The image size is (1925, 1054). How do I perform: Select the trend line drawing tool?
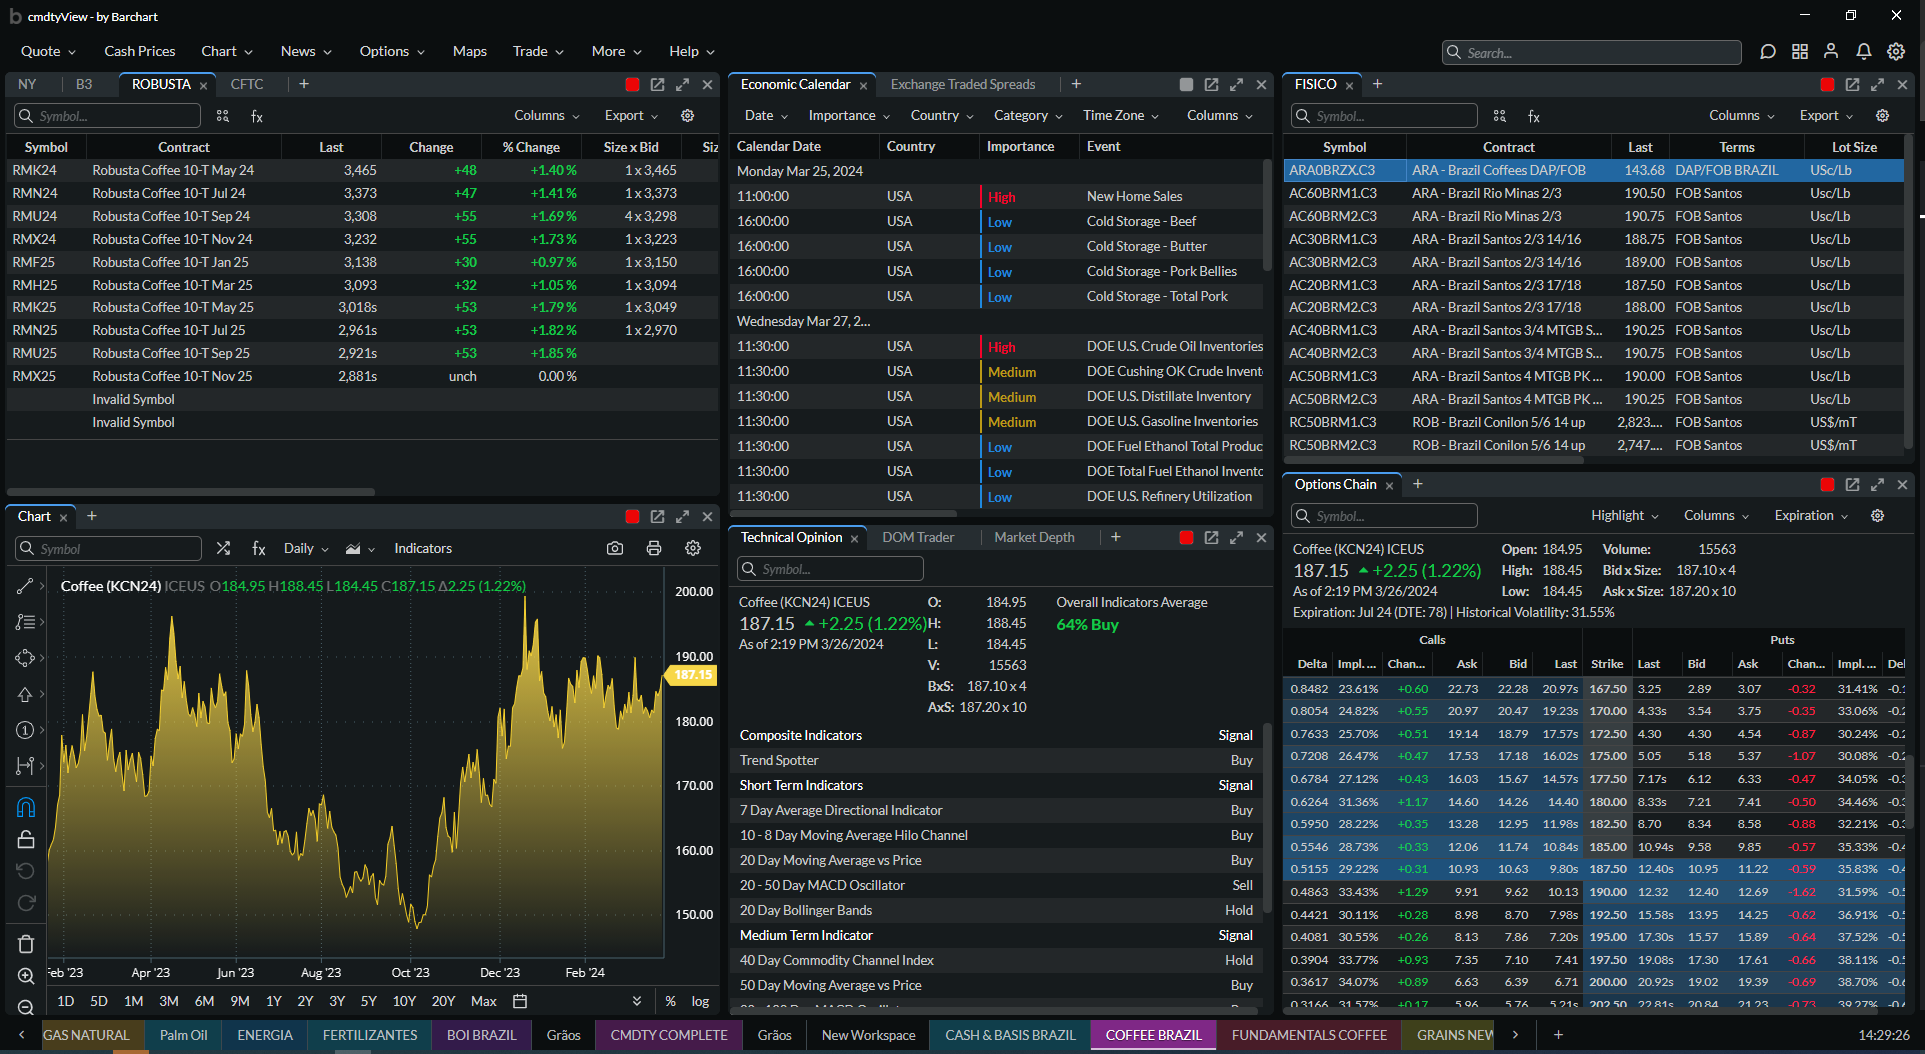[x=26, y=586]
